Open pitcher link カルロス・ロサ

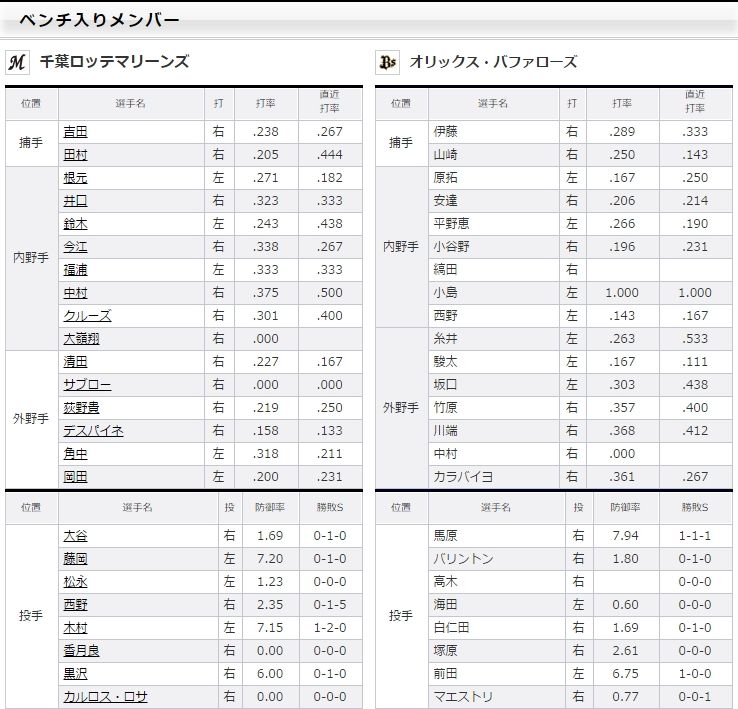[x=105, y=697]
